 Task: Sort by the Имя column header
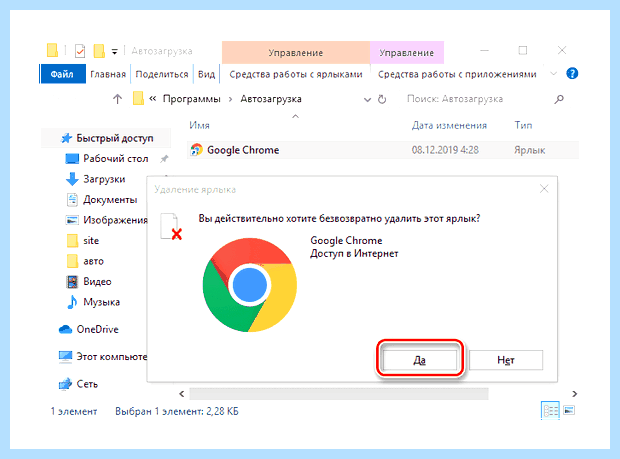(199, 125)
